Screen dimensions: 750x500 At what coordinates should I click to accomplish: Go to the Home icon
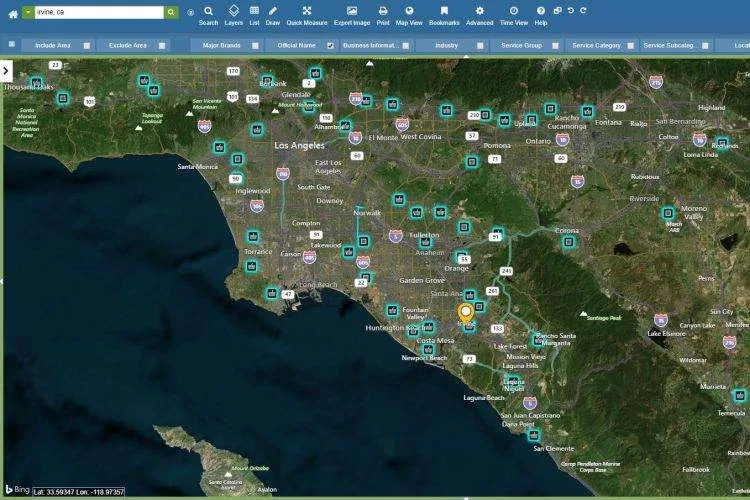pyautogui.click(x=13, y=14)
